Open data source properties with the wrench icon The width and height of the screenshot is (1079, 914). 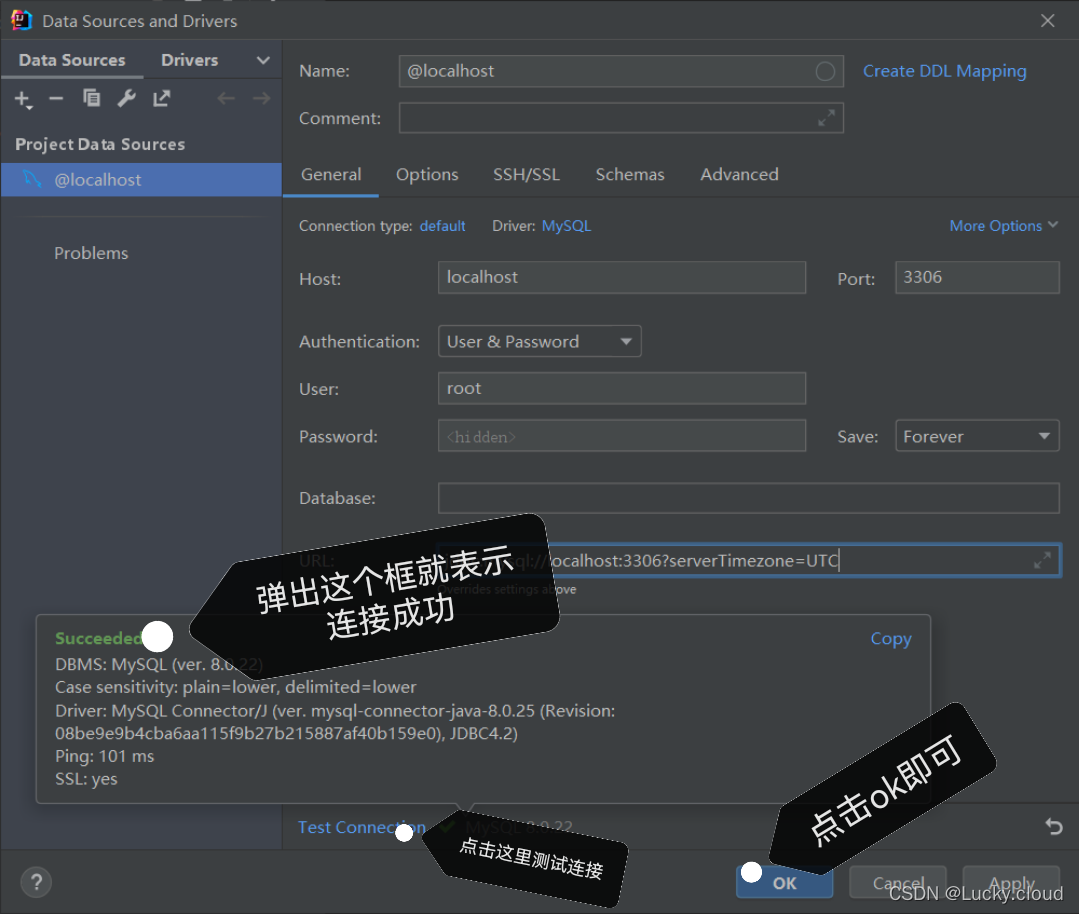click(x=126, y=99)
